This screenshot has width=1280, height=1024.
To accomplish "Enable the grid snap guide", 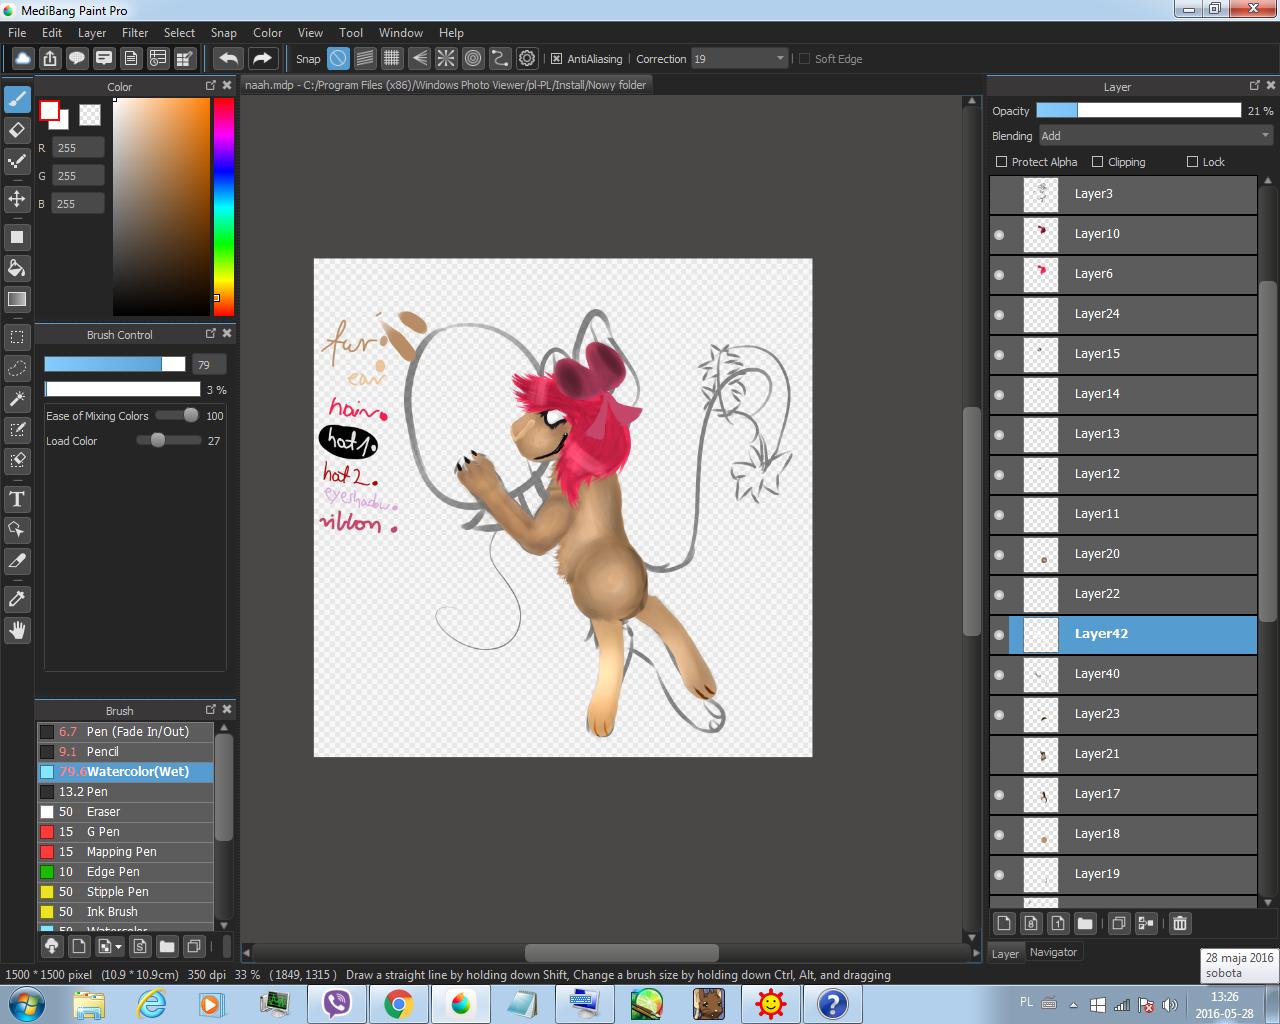I will pos(392,58).
